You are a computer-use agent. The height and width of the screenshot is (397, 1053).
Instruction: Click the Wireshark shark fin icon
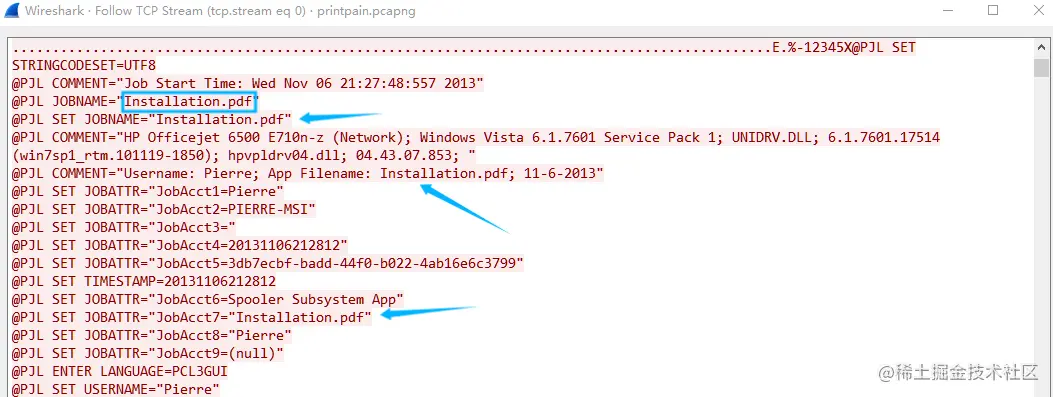11,11
